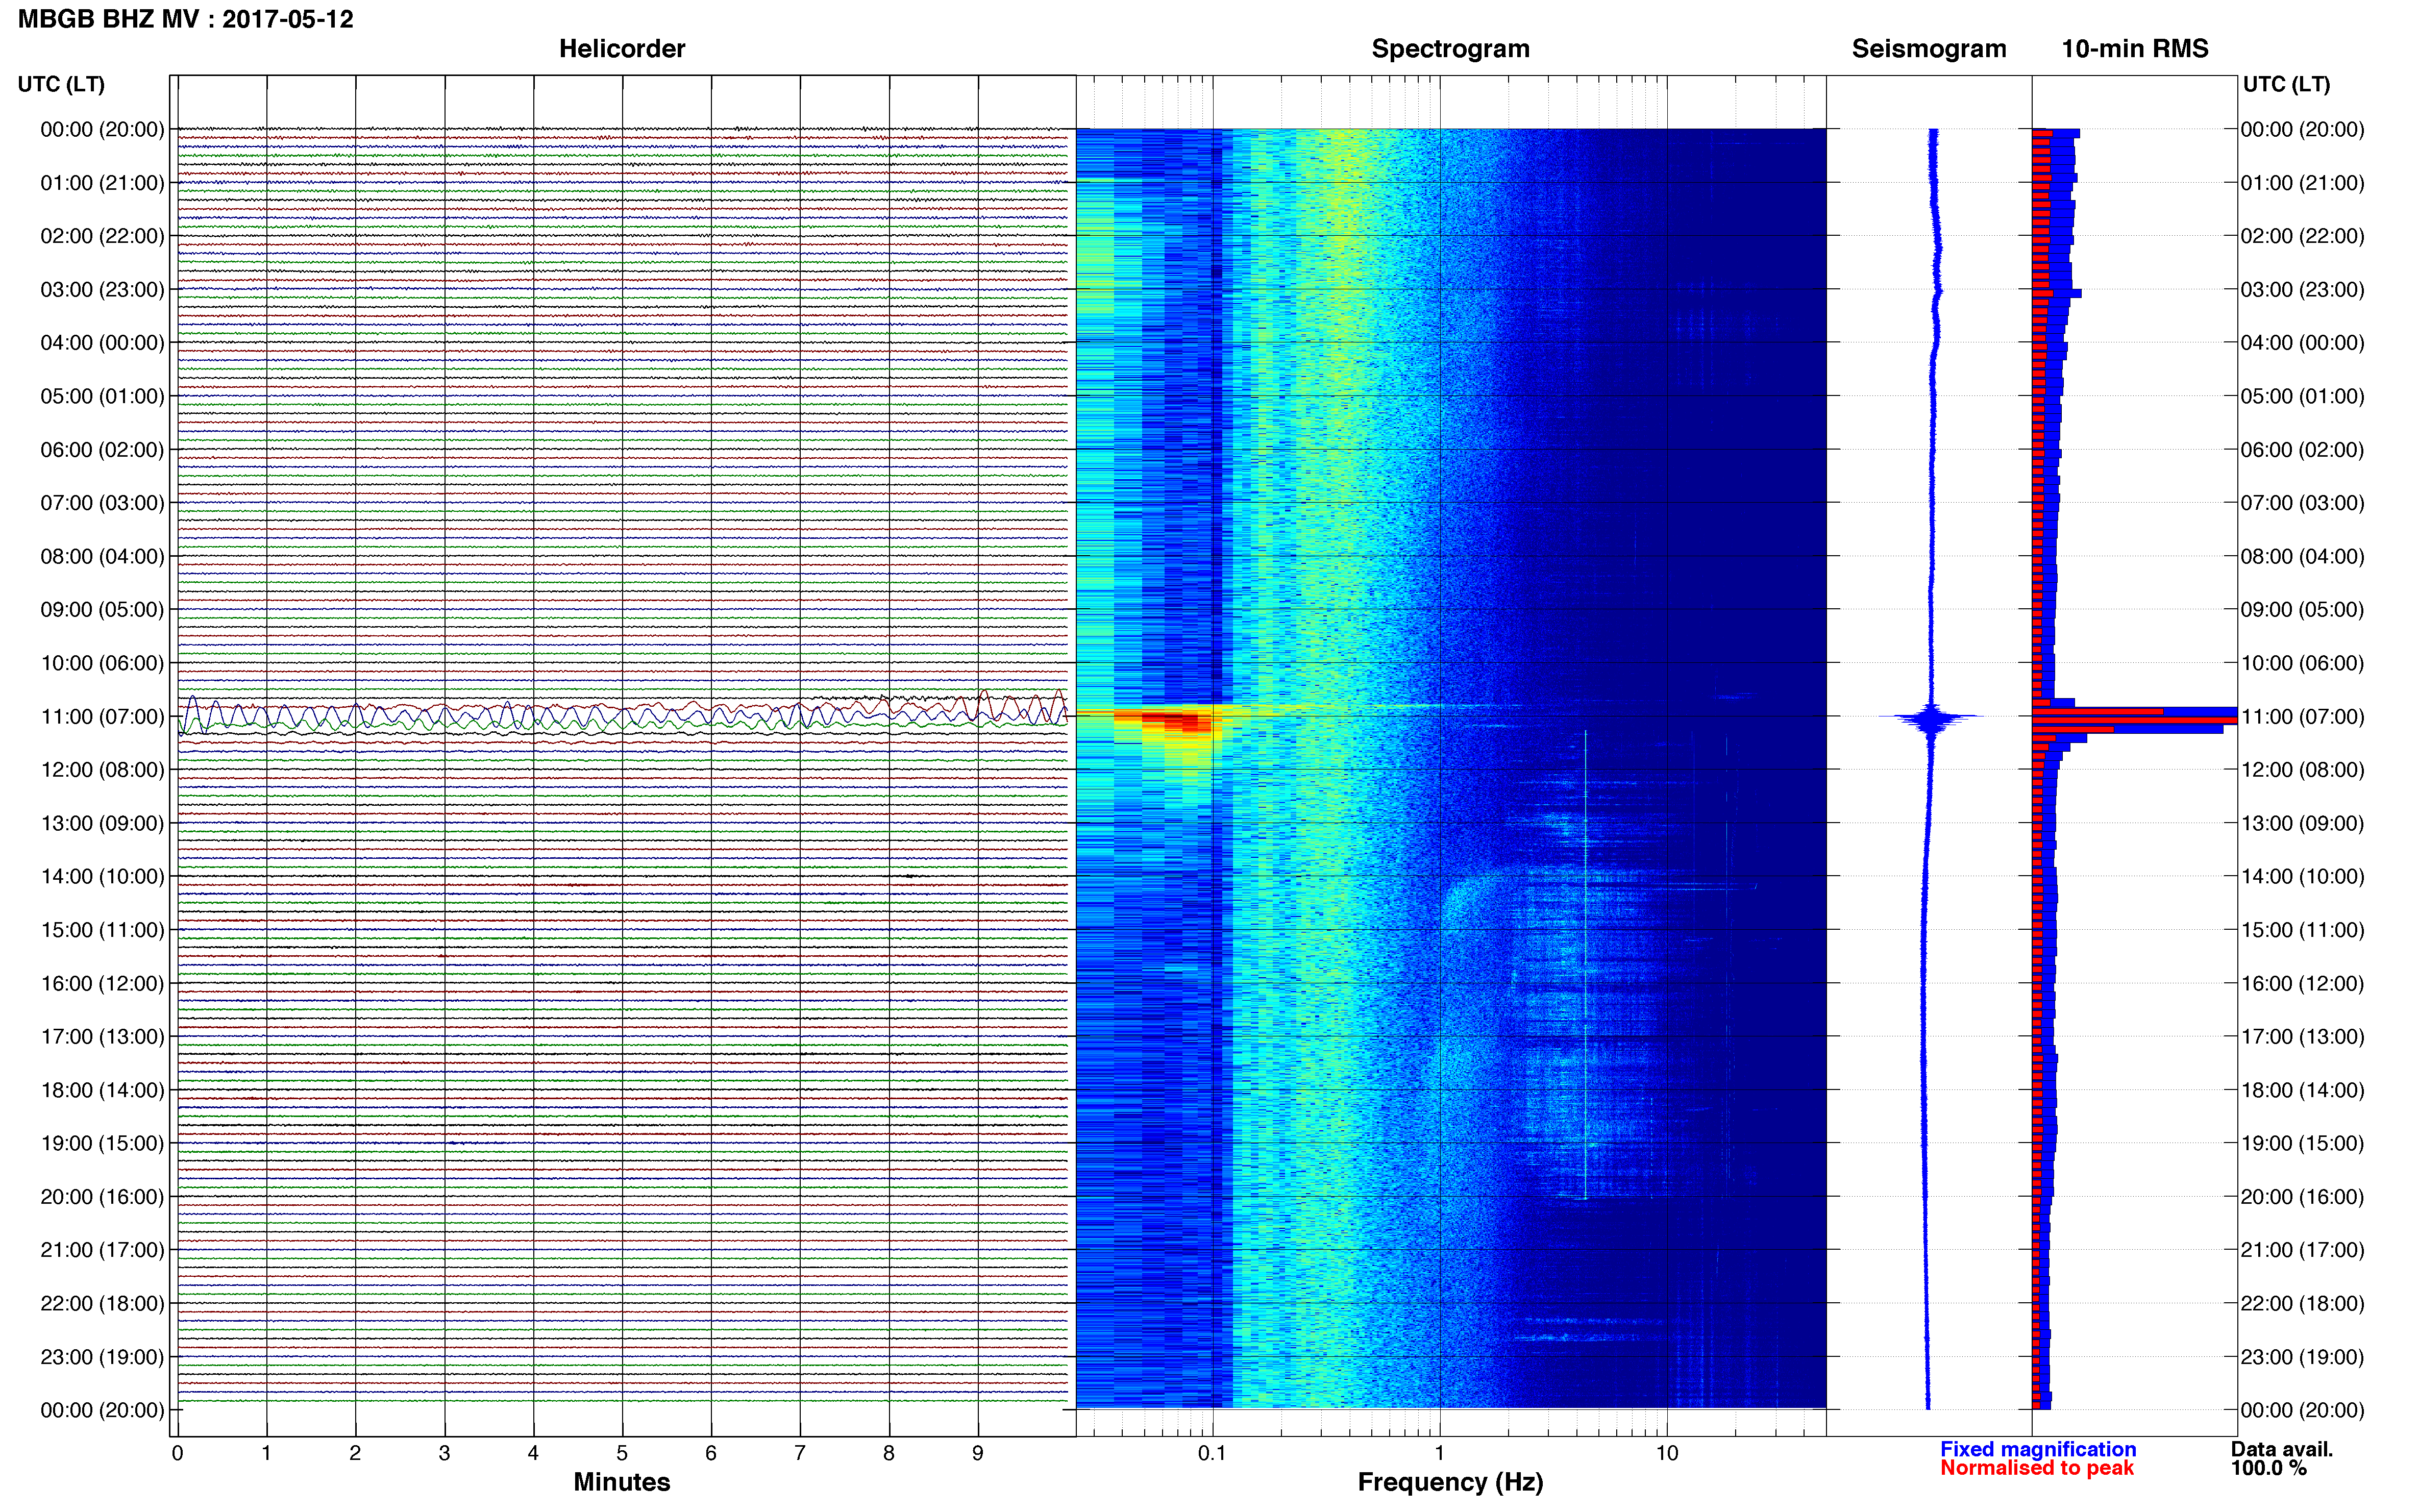Click left-axis time label 03:00 (23:00)
This screenshot has width=2419, height=1512.
[x=102, y=289]
